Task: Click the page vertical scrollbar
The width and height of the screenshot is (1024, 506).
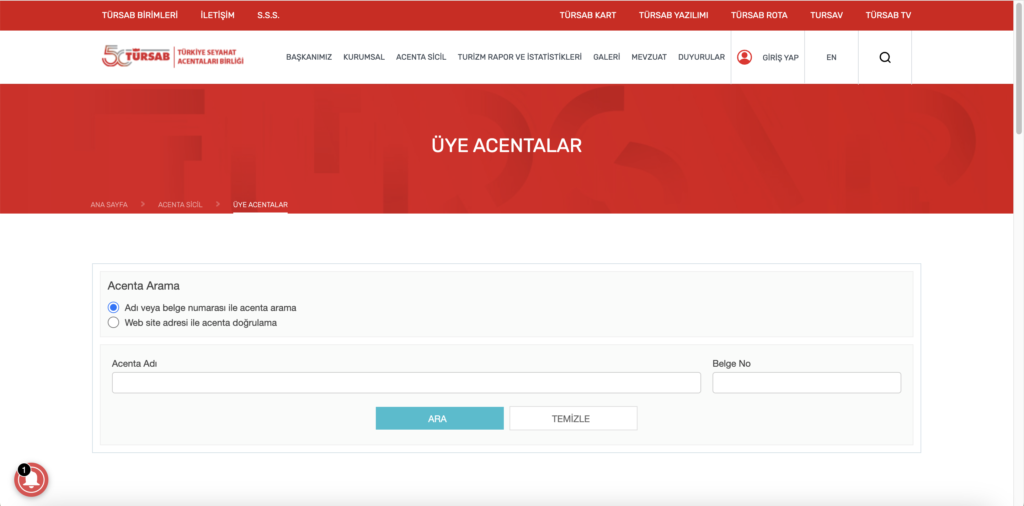Action: 1018,70
